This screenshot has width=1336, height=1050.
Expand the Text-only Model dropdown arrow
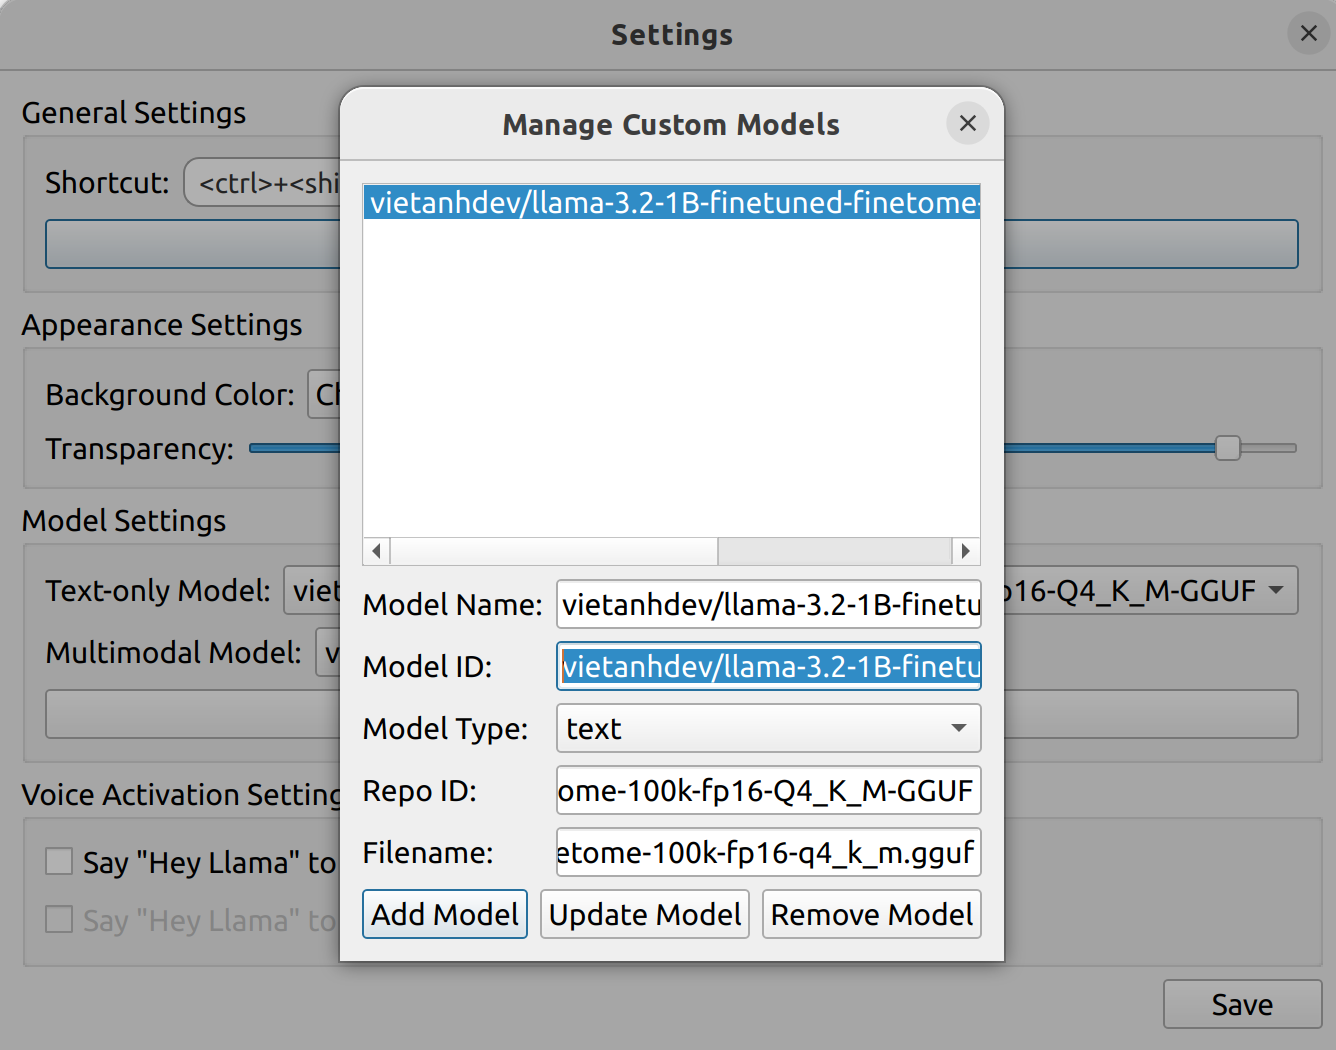(1276, 590)
